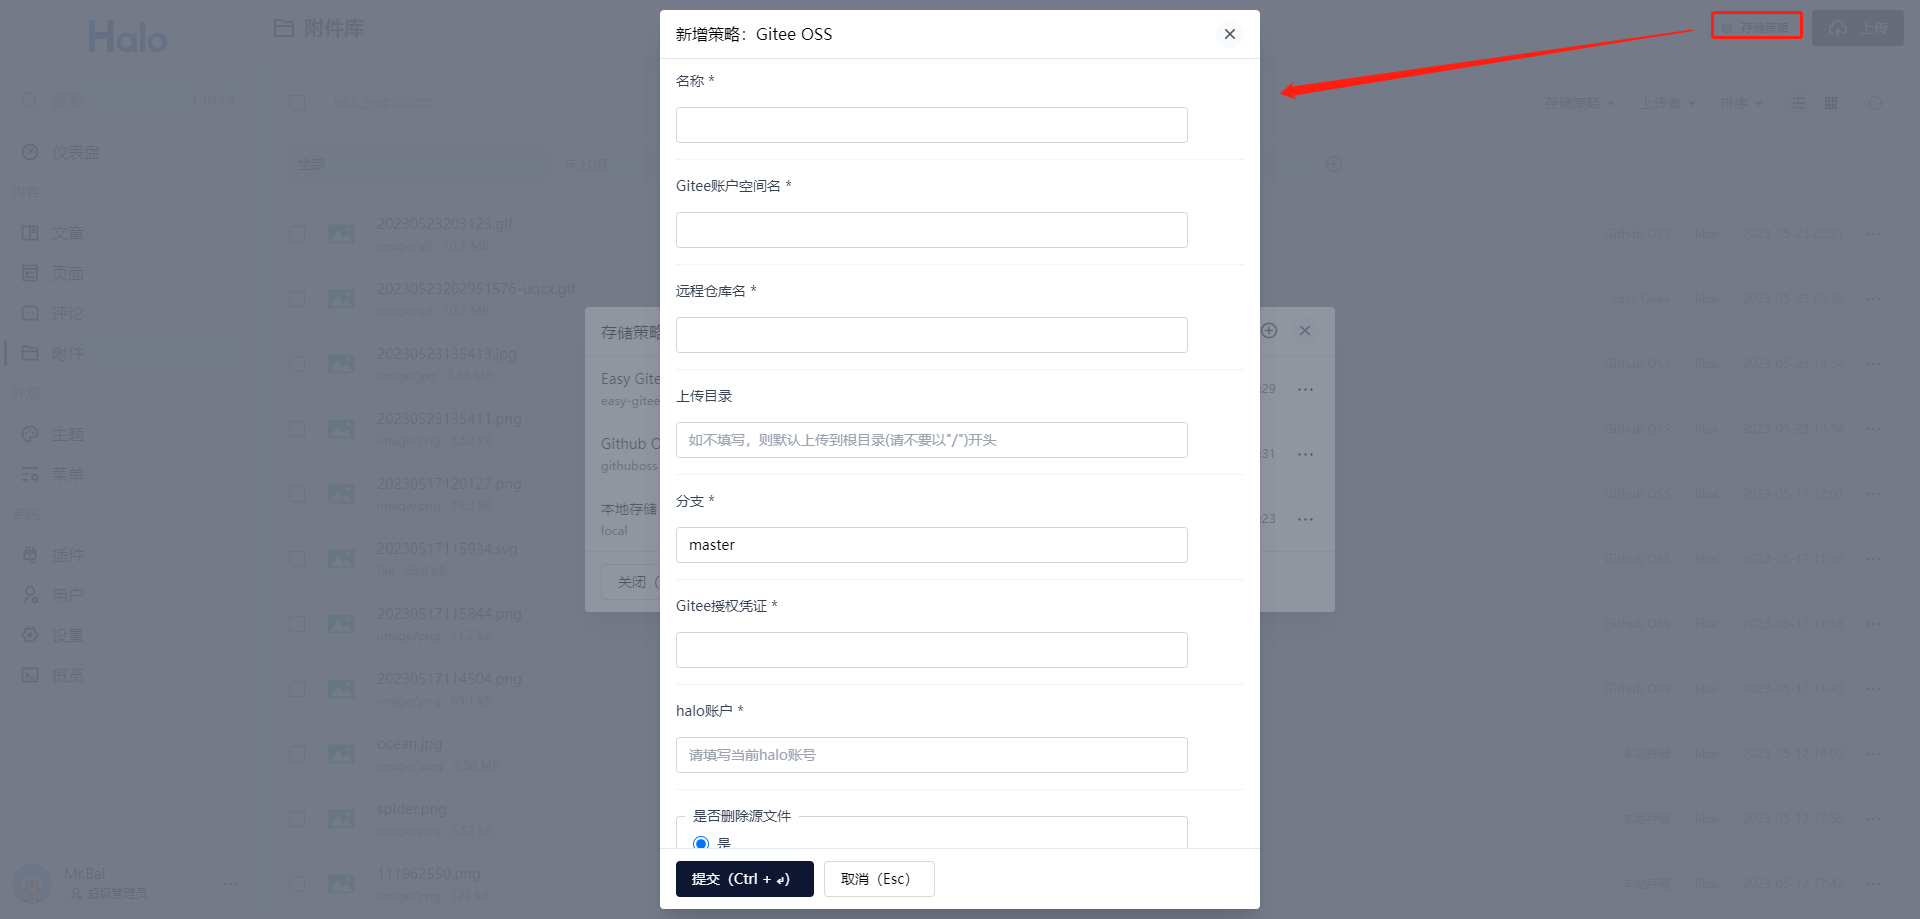Tick the select-all checkbox above attachment list
1920x919 pixels.
point(297,103)
